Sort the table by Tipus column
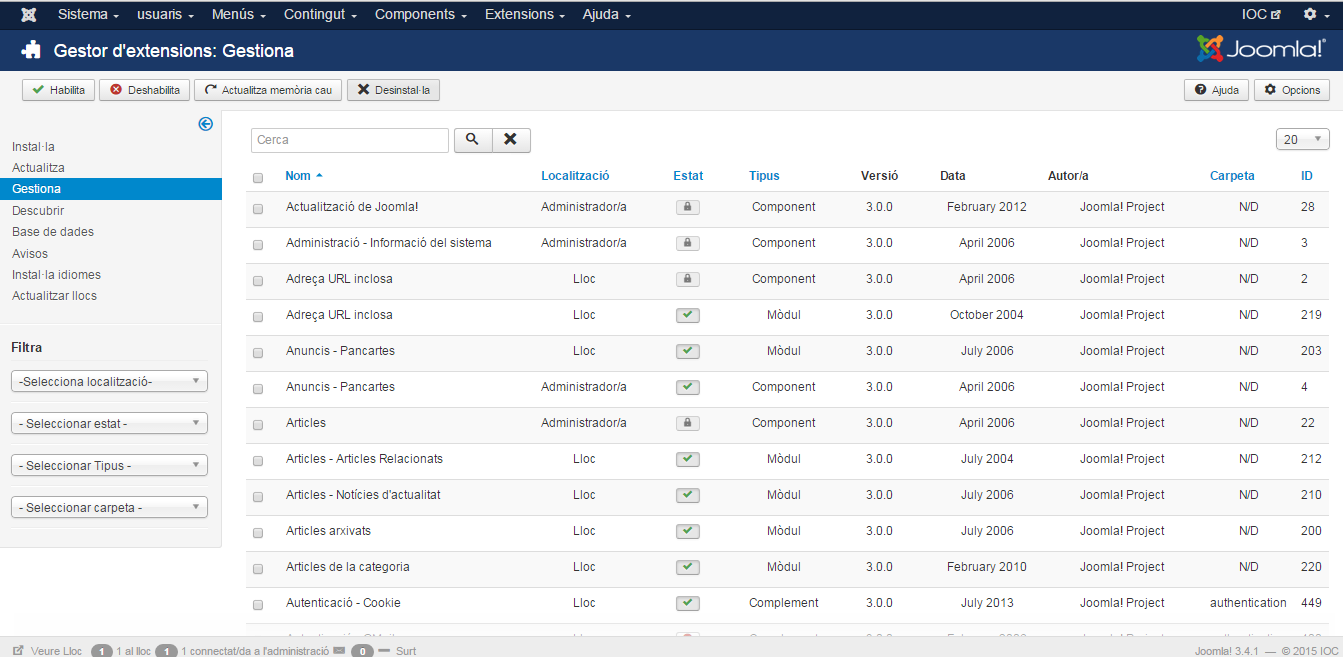Viewport: 1343px width, 657px height. click(x=764, y=176)
